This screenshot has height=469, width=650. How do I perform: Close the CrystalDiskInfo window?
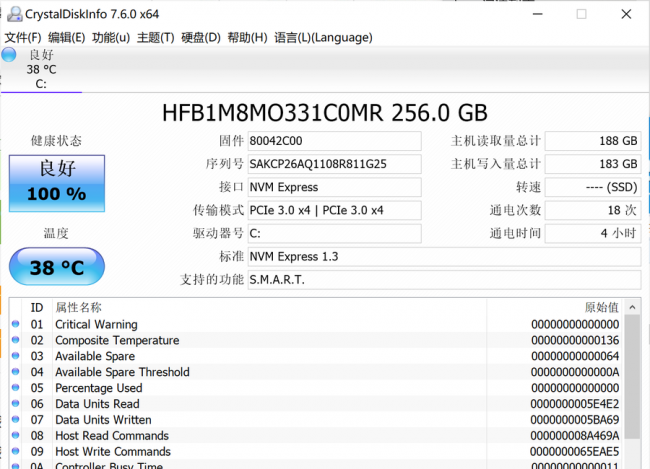[626, 14]
